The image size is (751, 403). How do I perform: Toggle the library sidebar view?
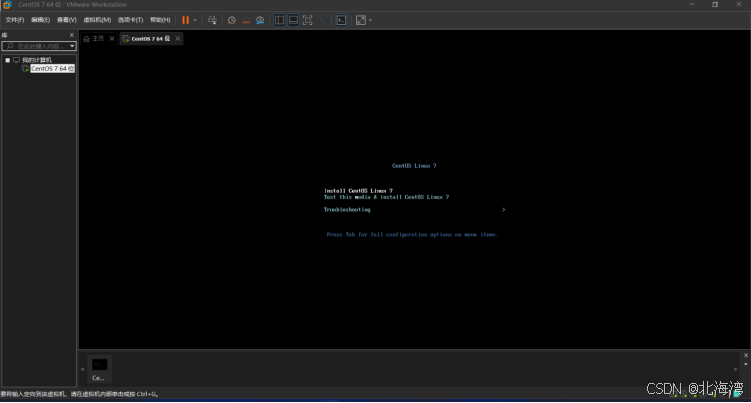(279, 20)
